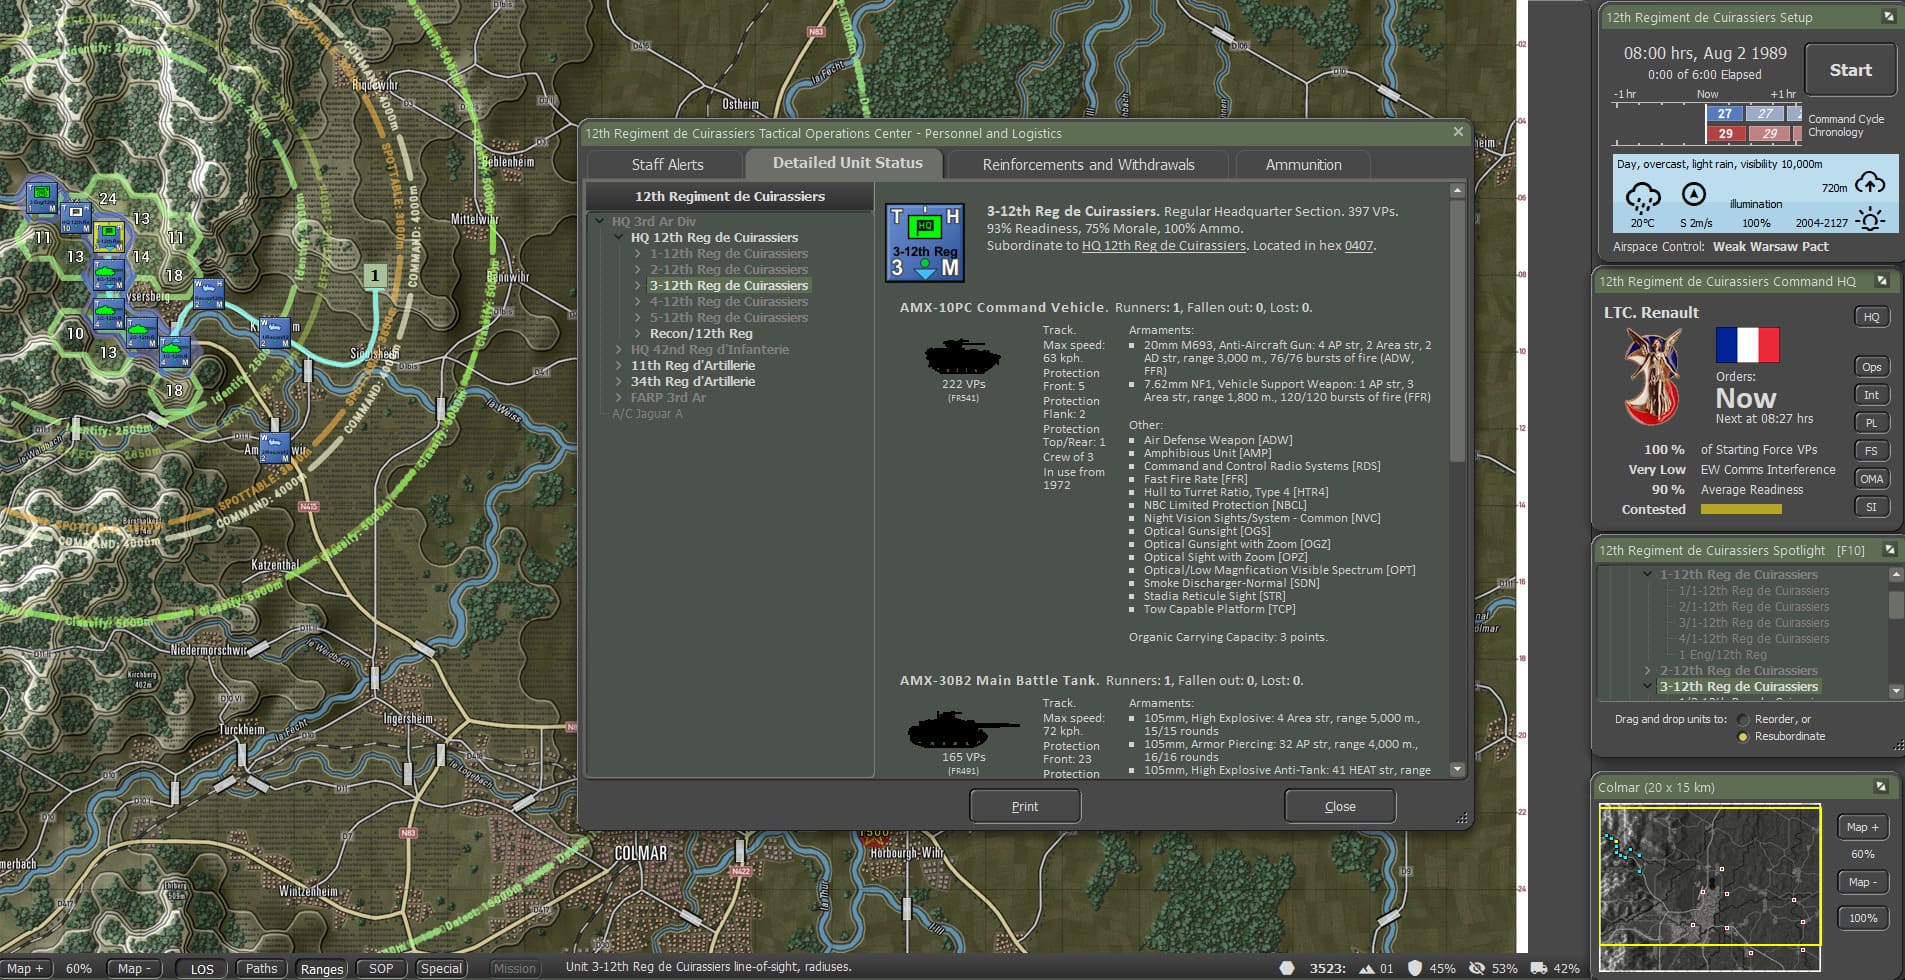Expand 11th Reg d'Artillerie in unit tree
The height and width of the screenshot is (980, 1905).
619,364
